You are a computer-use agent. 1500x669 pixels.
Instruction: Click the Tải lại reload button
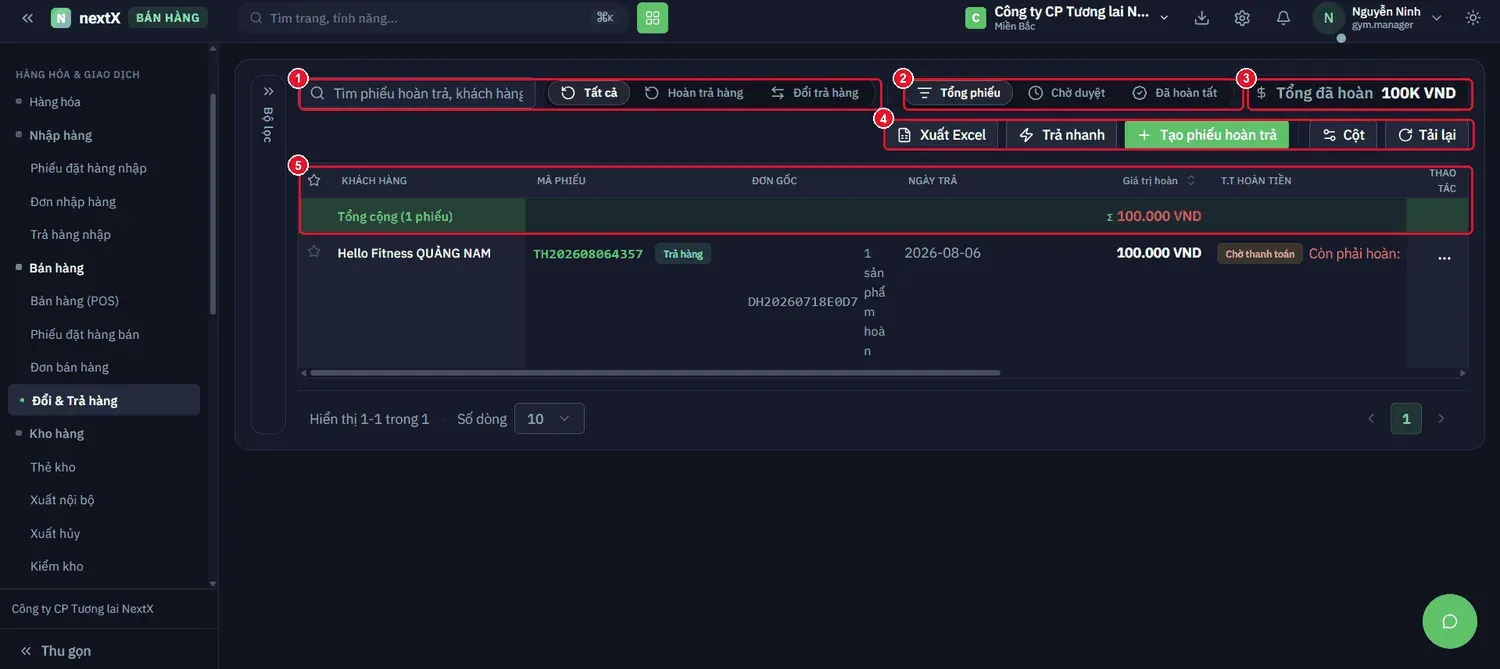coord(1427,135)
